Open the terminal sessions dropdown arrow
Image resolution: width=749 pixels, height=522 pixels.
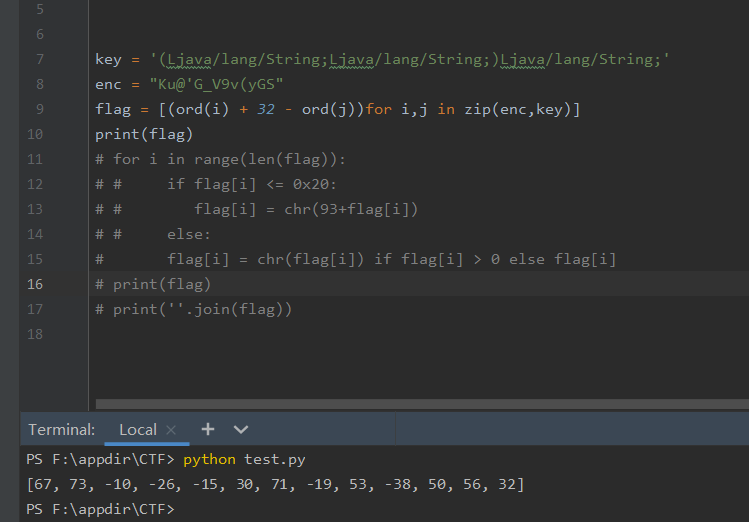(241, 429)
